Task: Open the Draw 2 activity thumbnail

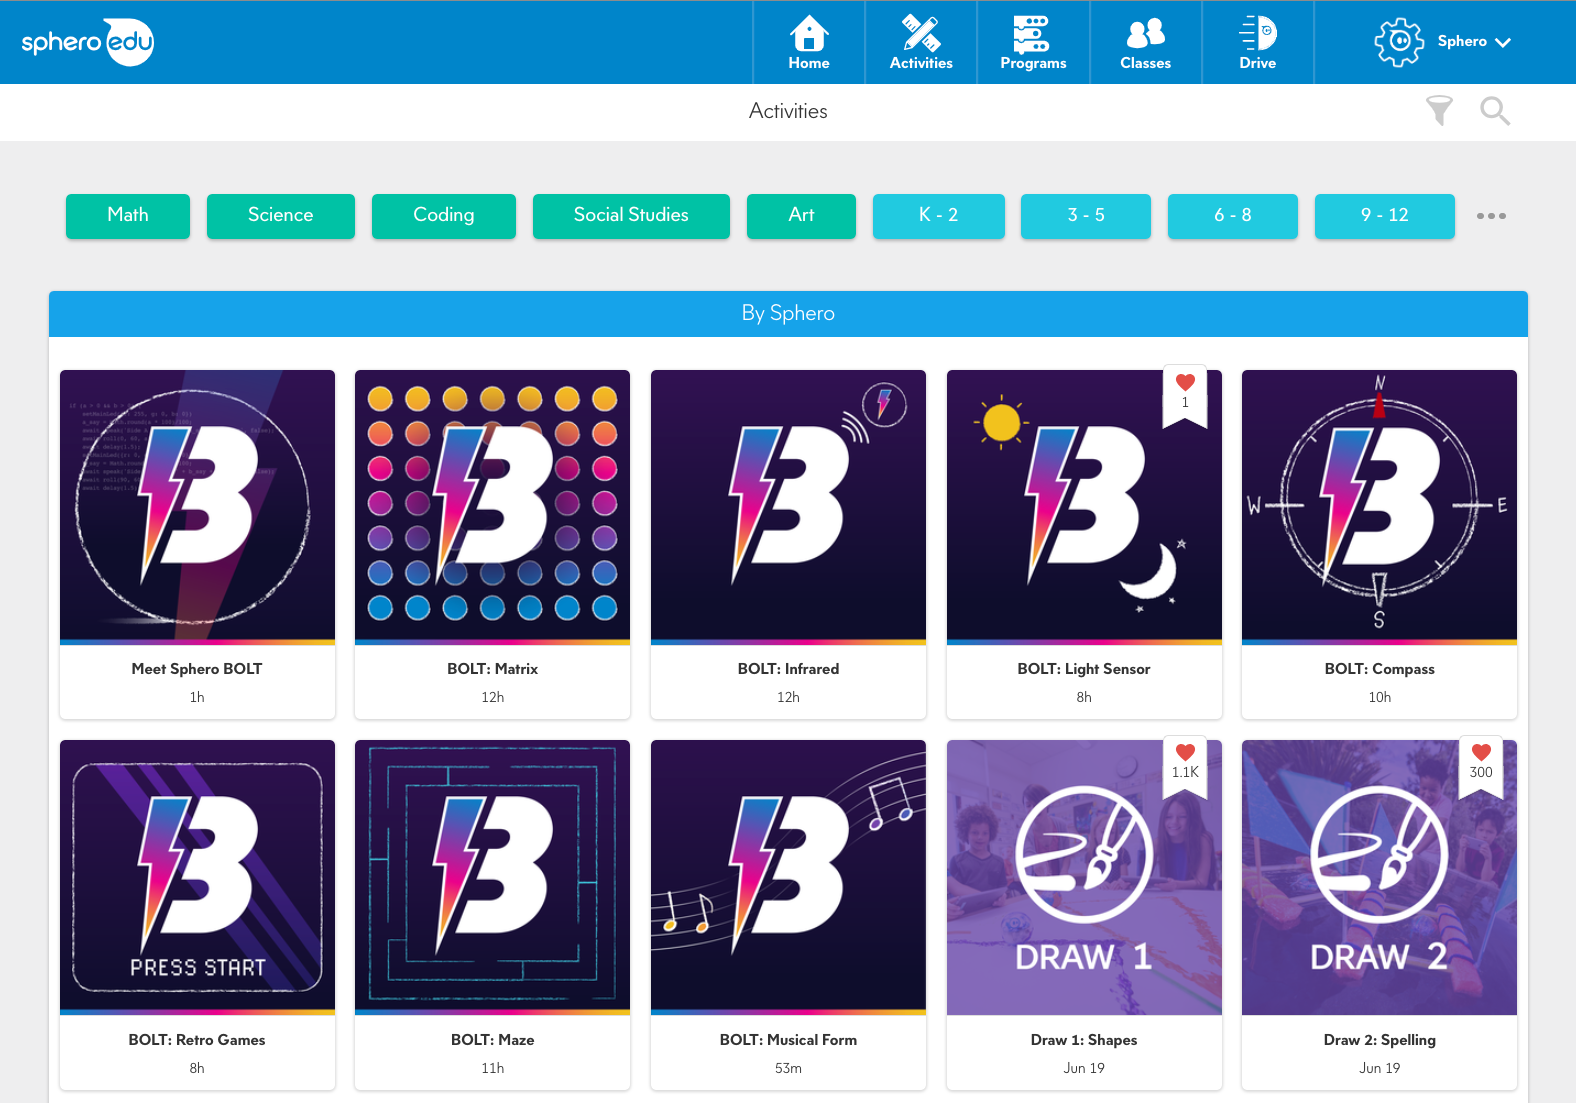Action: pyautogui.click(x=1379, y=877)
